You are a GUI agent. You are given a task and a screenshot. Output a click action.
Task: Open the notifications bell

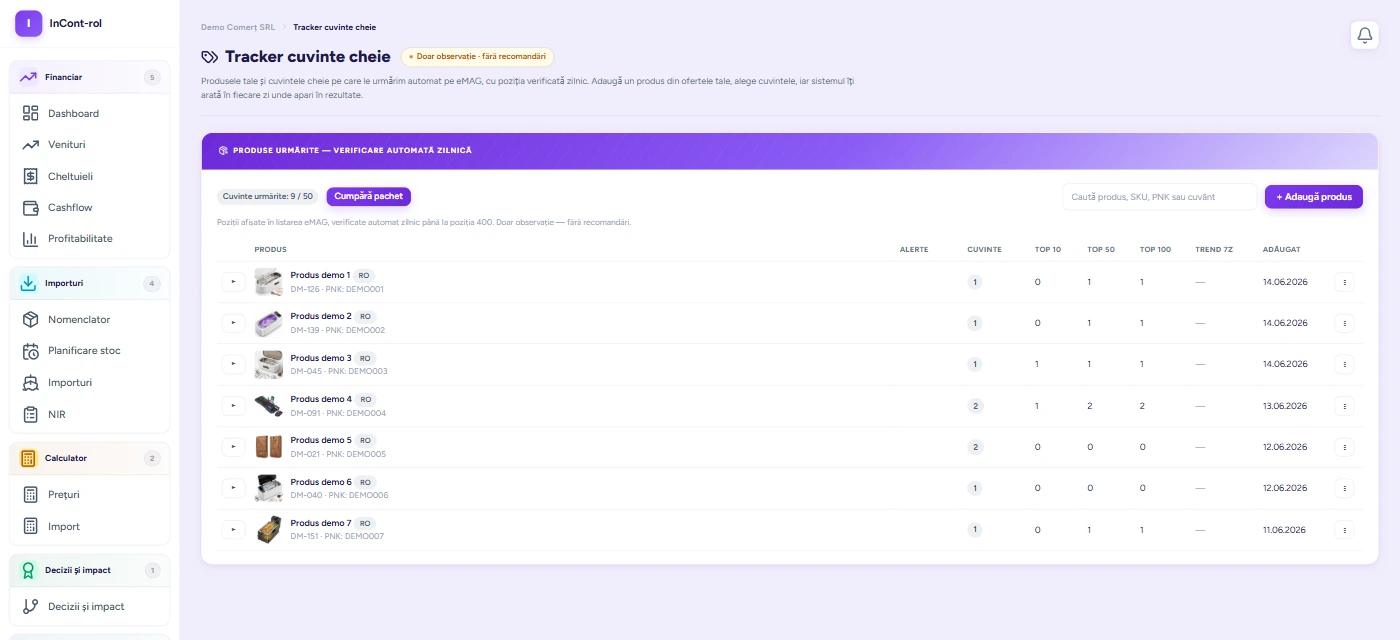pyautogui.click(x=1364, y=35)
